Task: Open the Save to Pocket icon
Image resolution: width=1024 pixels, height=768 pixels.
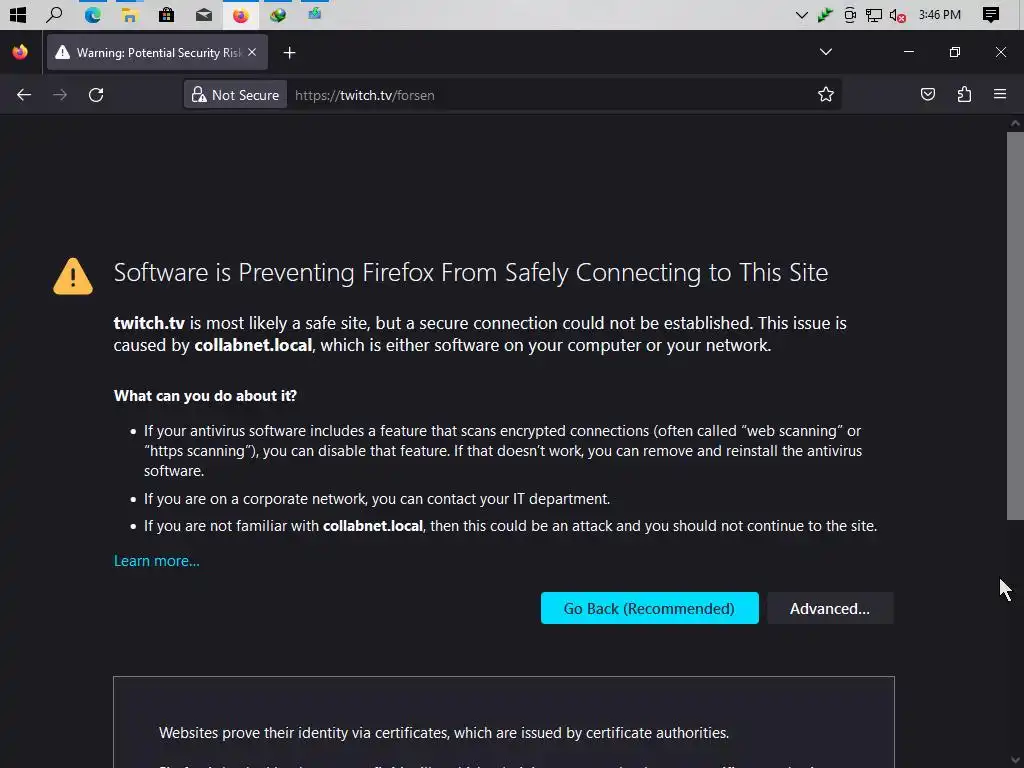Action: point(928,95)
